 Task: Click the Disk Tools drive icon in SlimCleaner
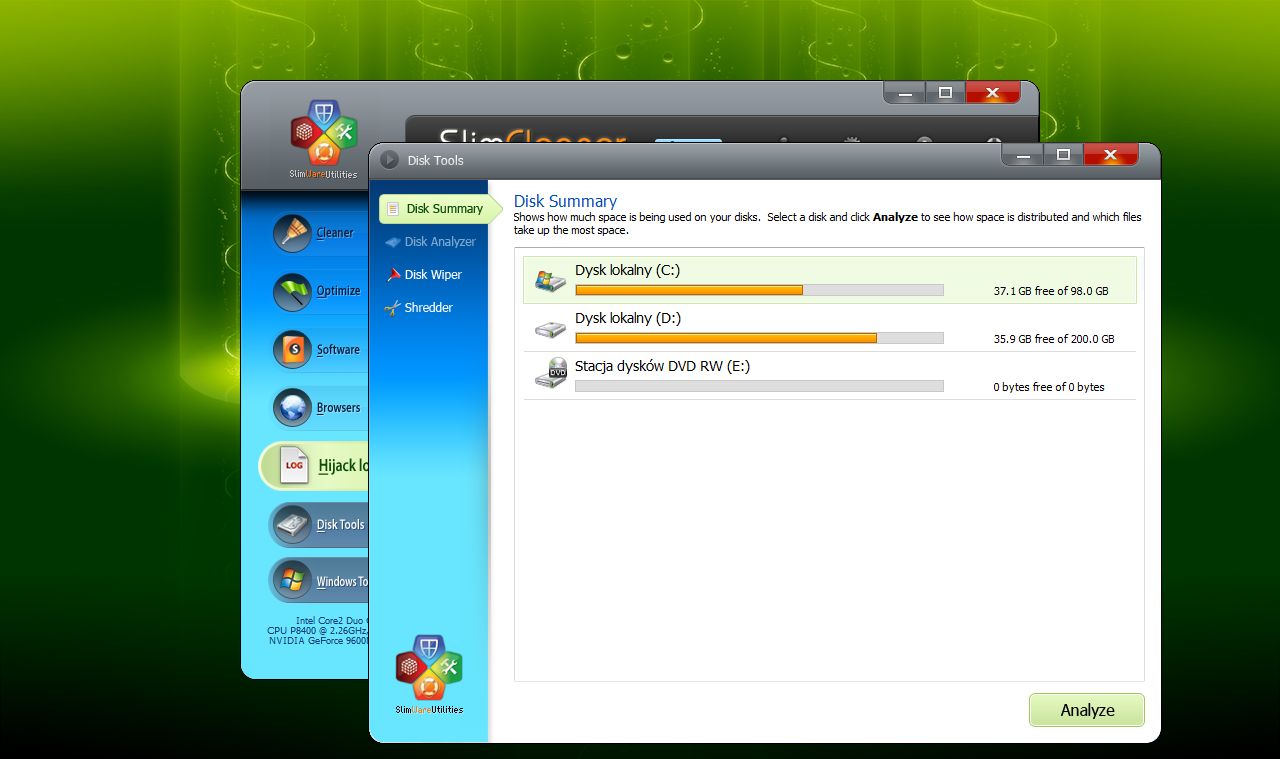click(293, 524)
